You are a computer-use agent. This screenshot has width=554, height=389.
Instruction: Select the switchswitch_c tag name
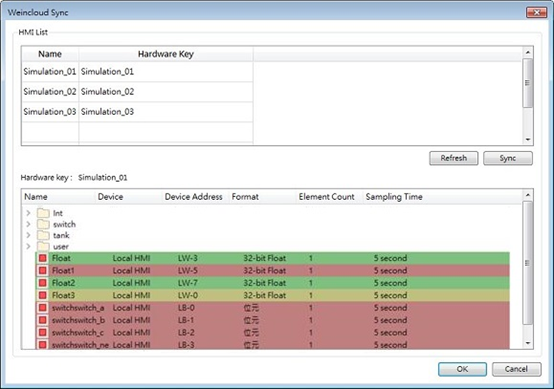pyautogui.click(x=78, y=332)
